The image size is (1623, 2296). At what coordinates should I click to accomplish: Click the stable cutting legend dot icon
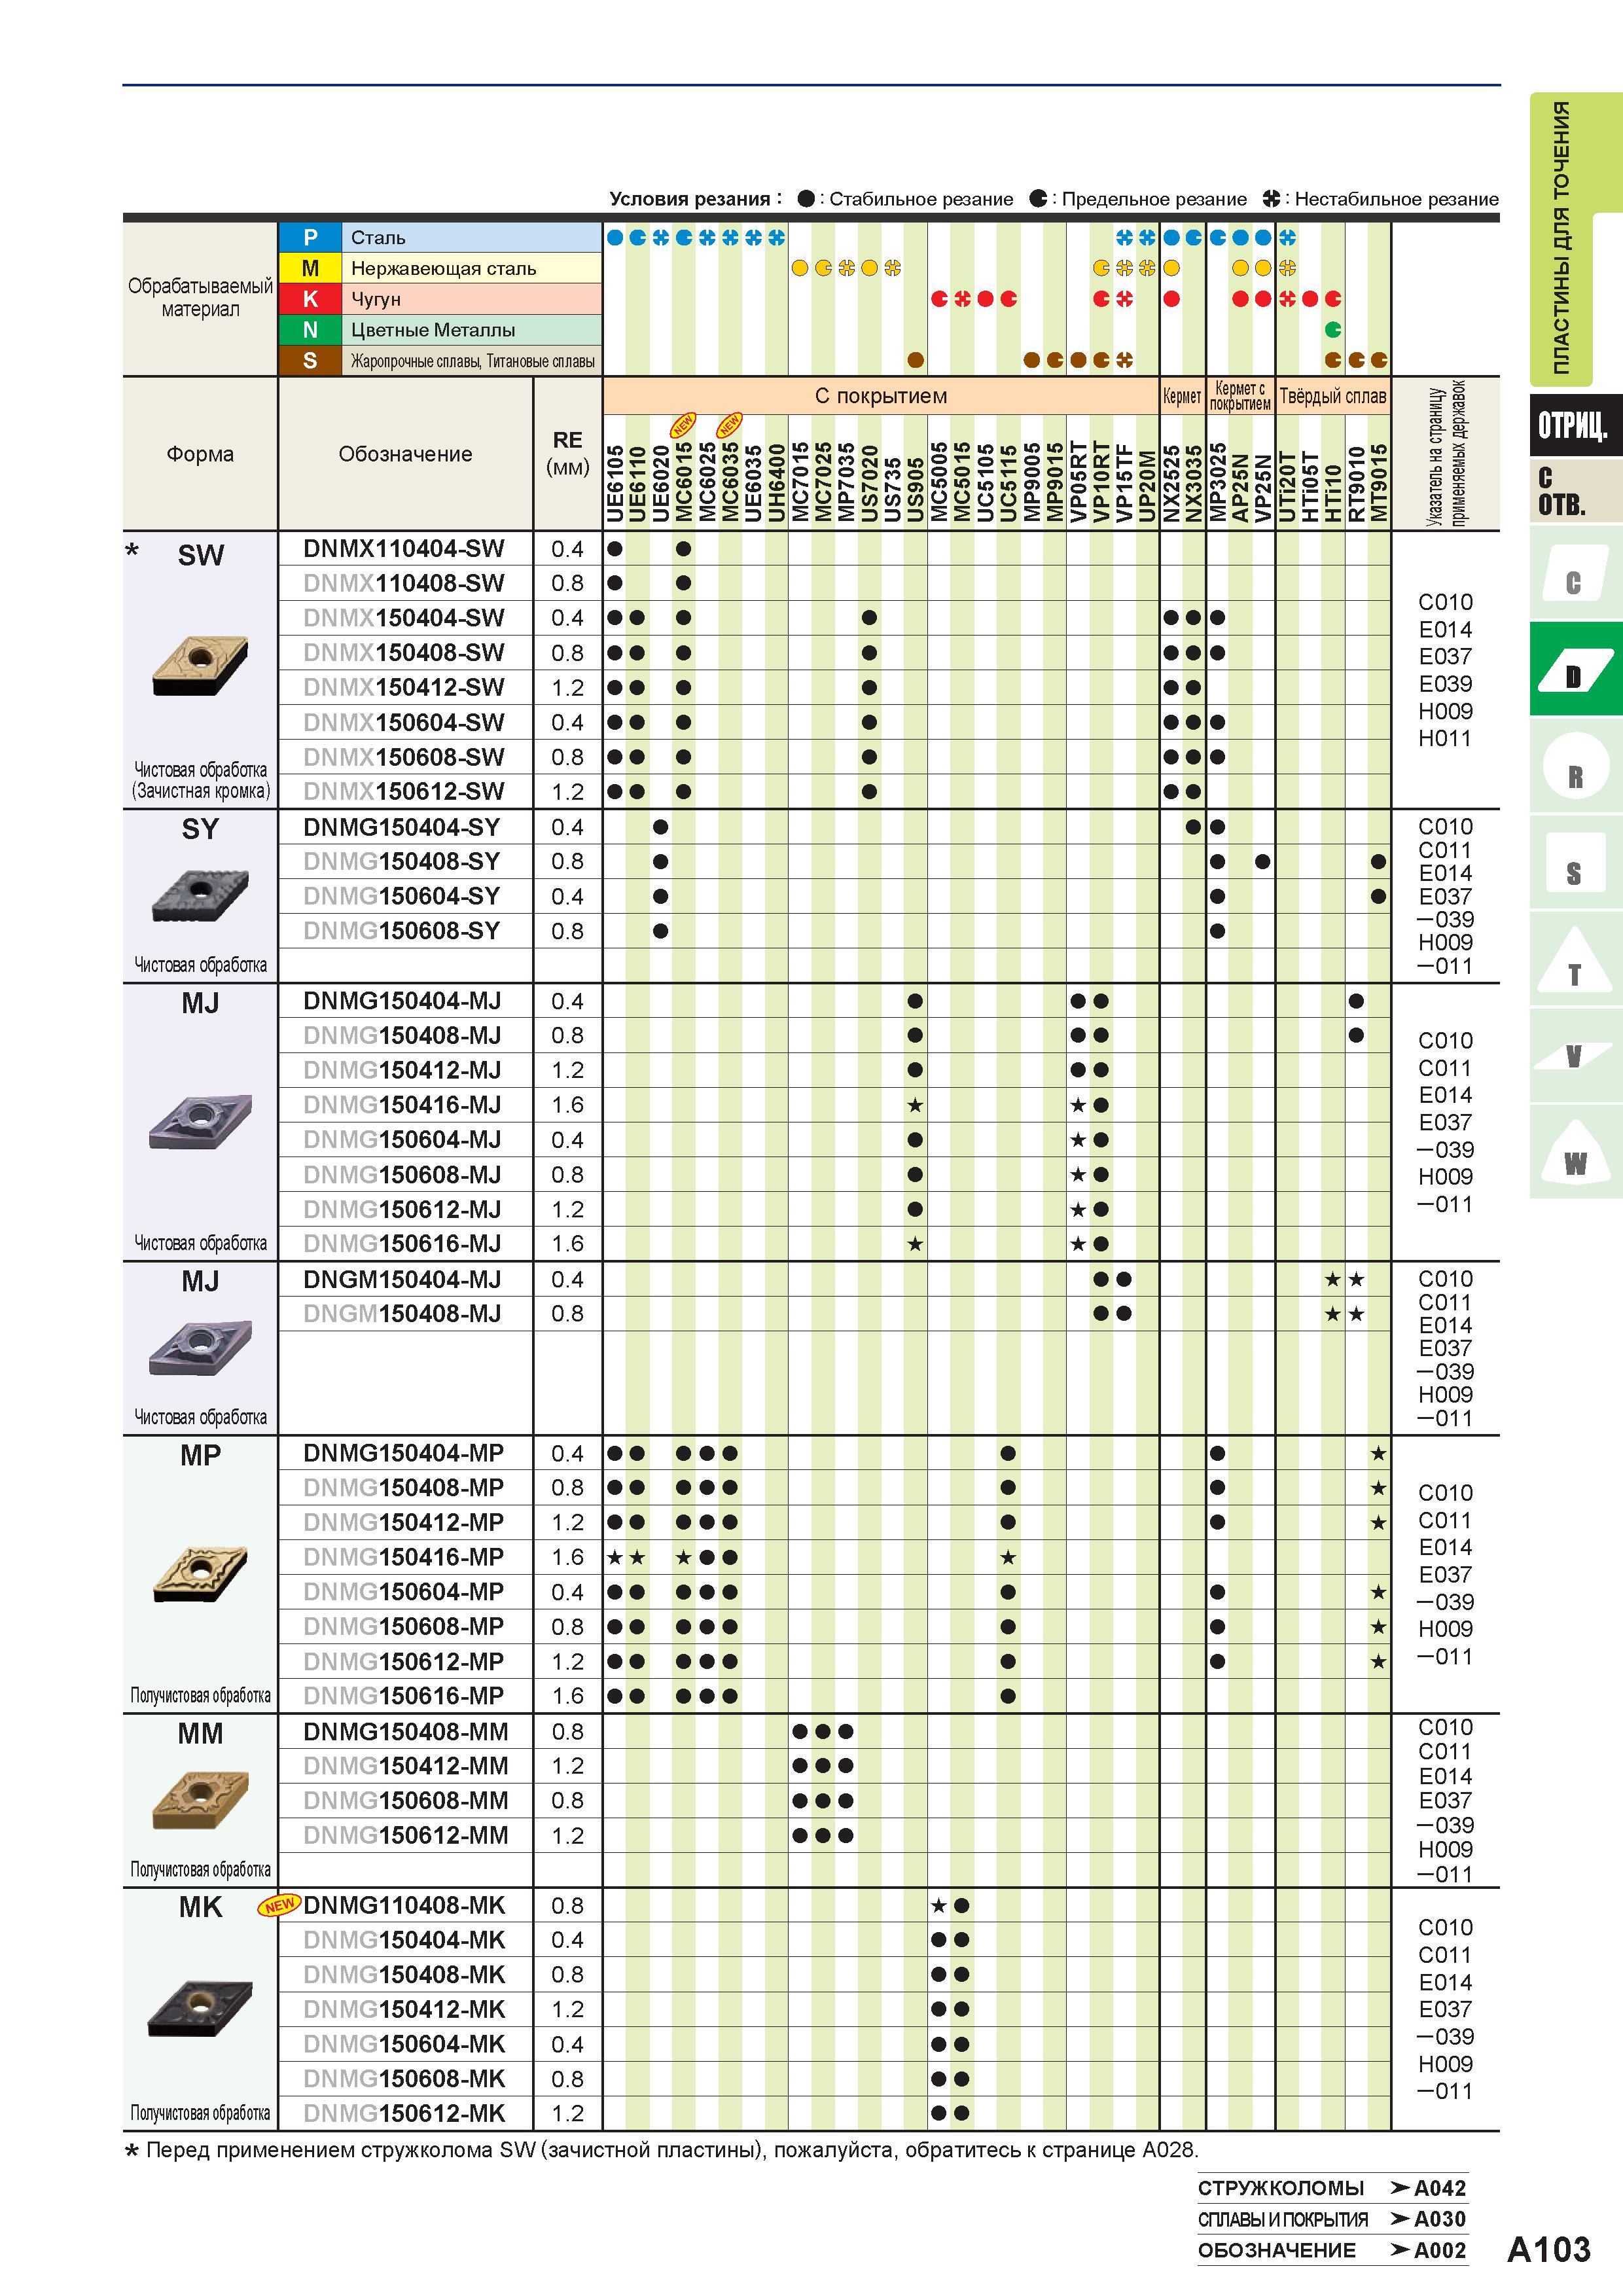click(806, 199)
